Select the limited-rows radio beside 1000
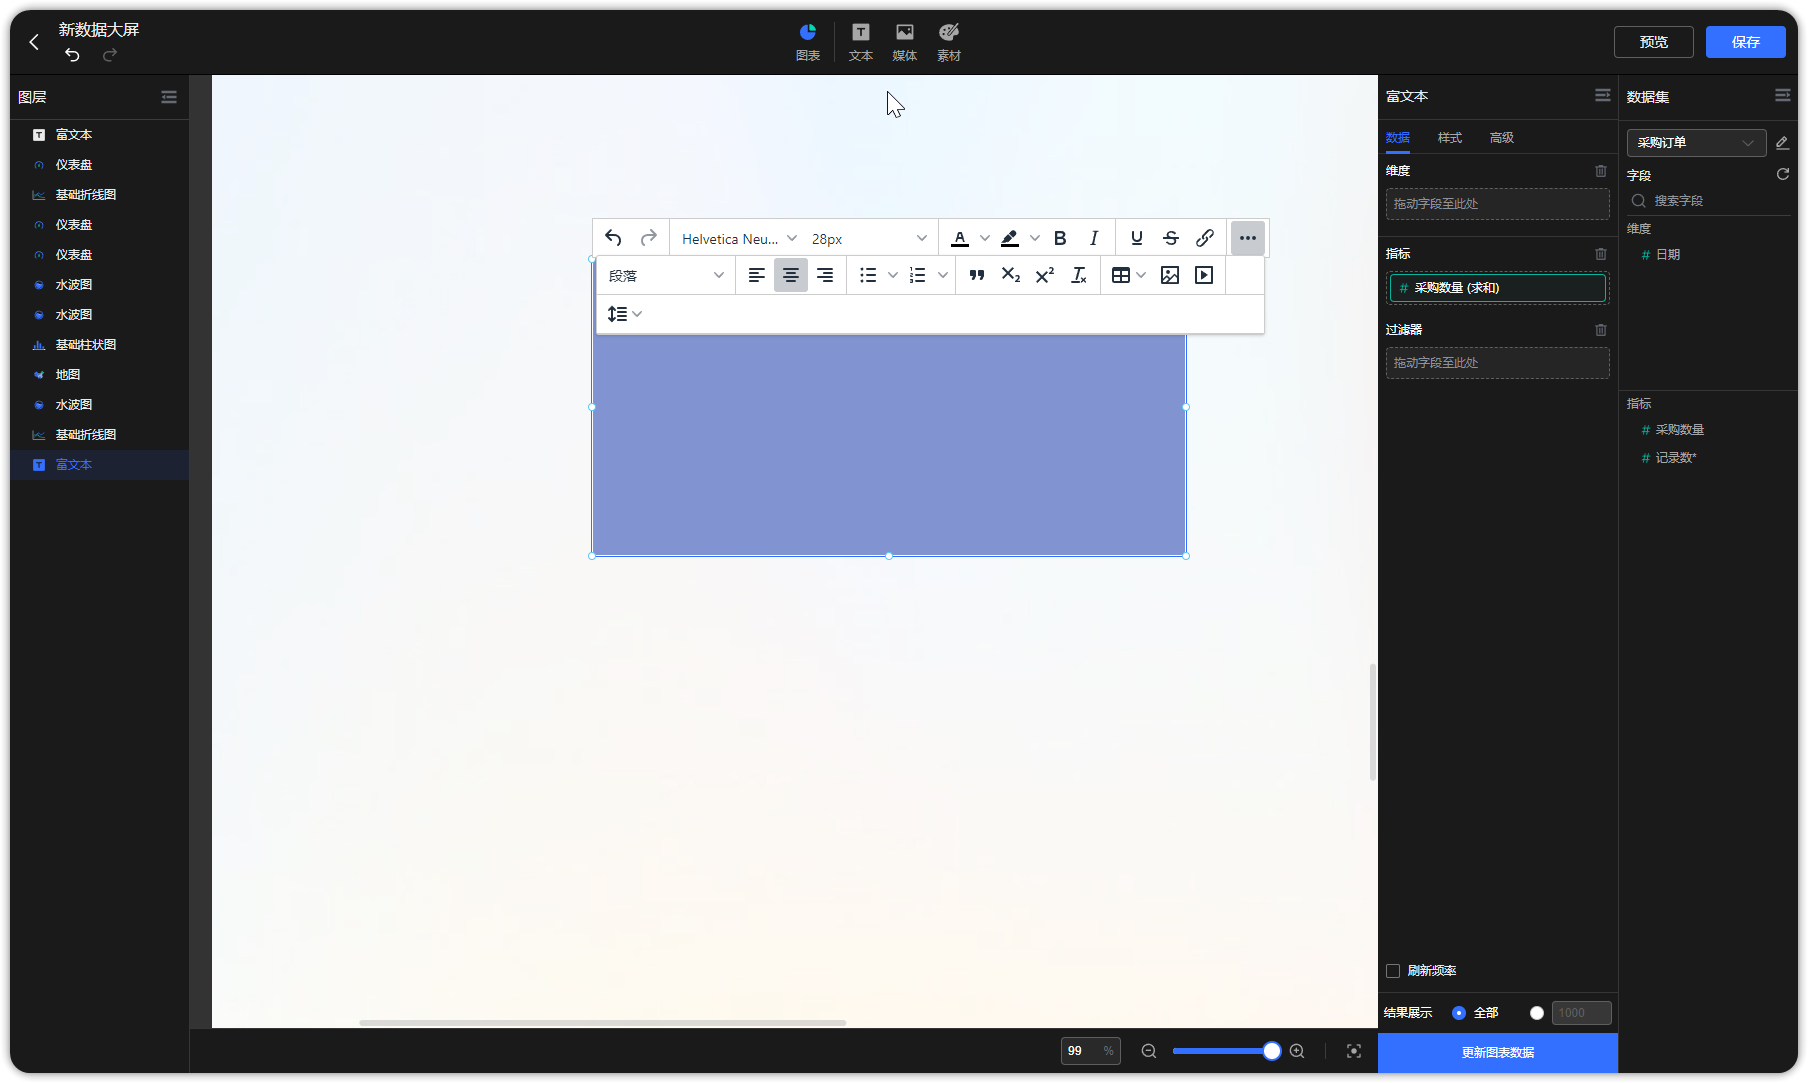Screen dimensions: 1808x1083 (x=1537, y=1013)
